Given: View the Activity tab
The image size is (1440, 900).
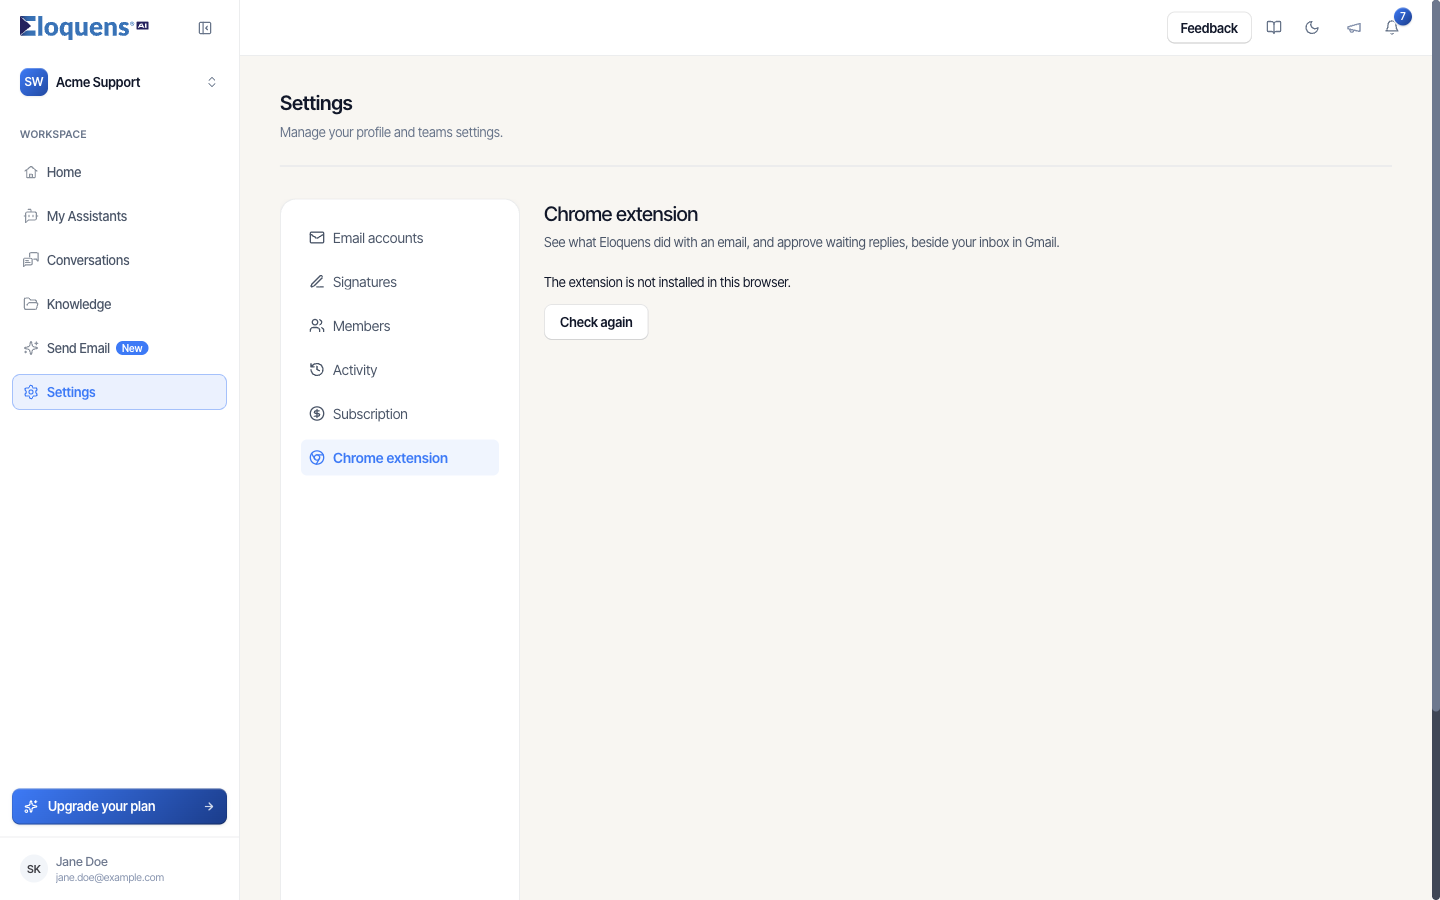Looking at the screenshot, I should (x=400, y=370).
